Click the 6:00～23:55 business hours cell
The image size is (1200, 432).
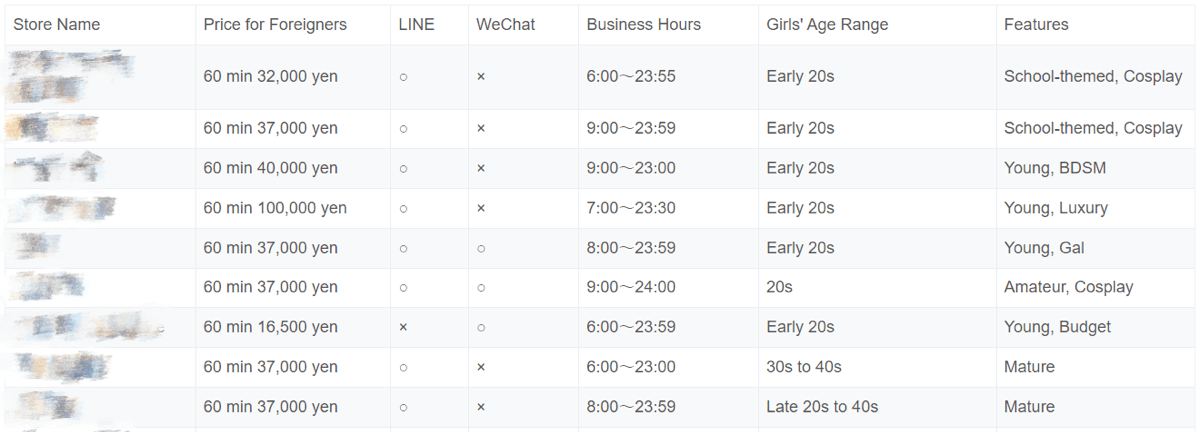631,77
